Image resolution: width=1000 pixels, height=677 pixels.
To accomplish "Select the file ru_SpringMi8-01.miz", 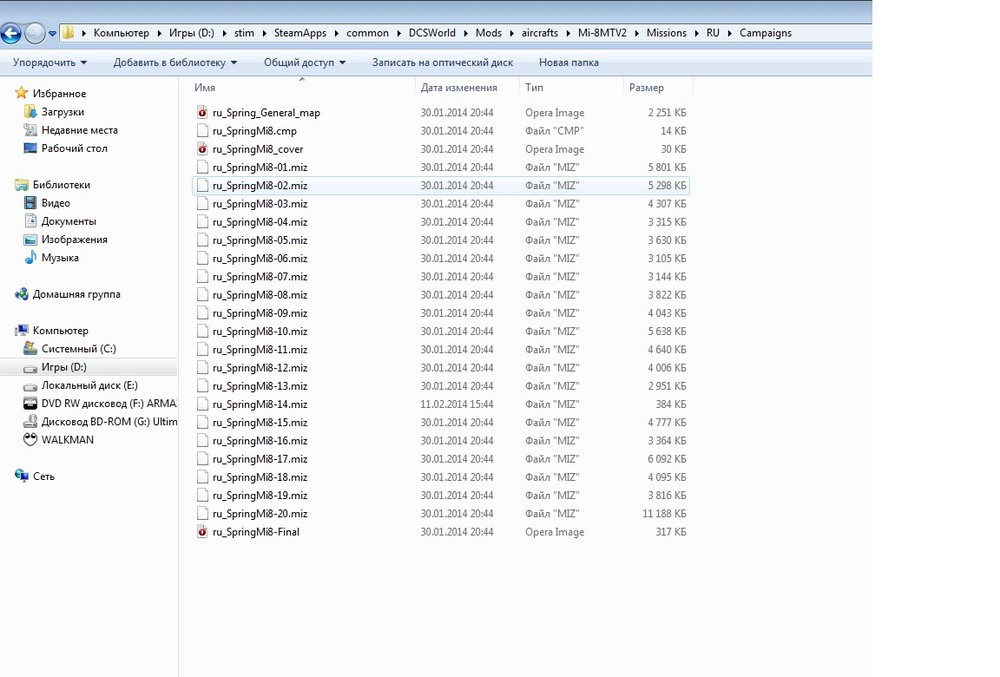I will [x=260, y=167].
